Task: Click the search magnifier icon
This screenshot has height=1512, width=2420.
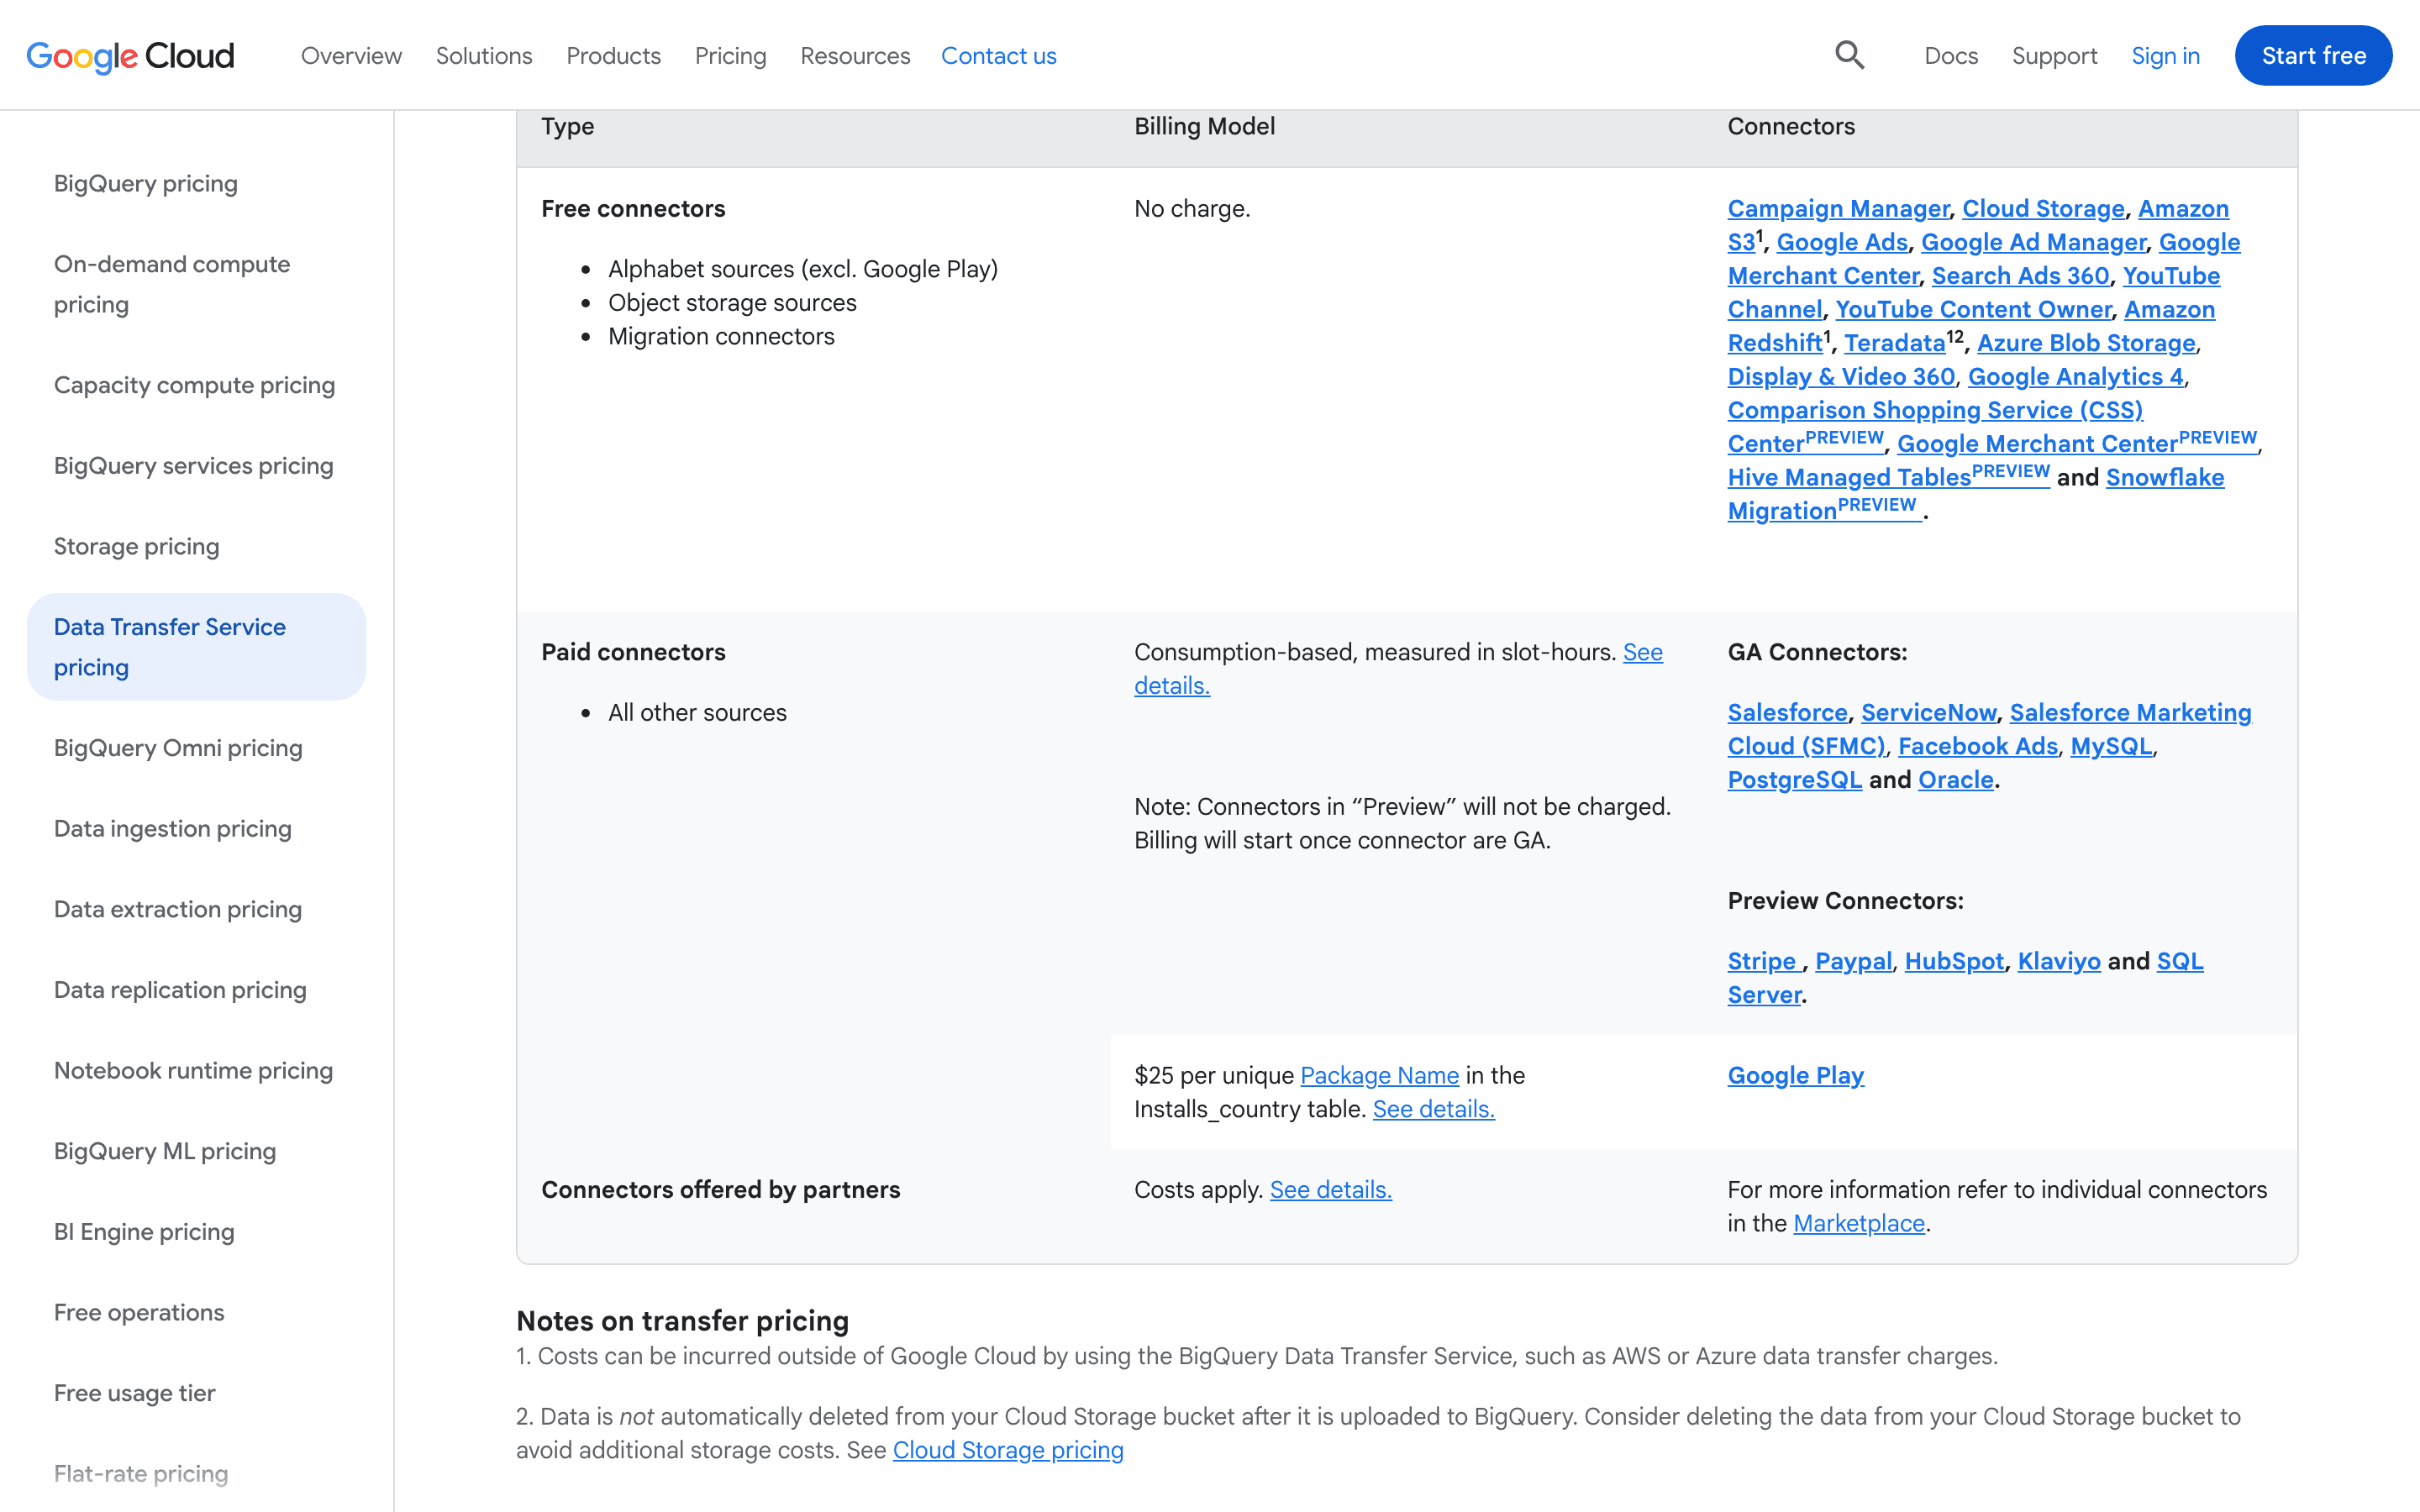Action: click(1849, 55)
